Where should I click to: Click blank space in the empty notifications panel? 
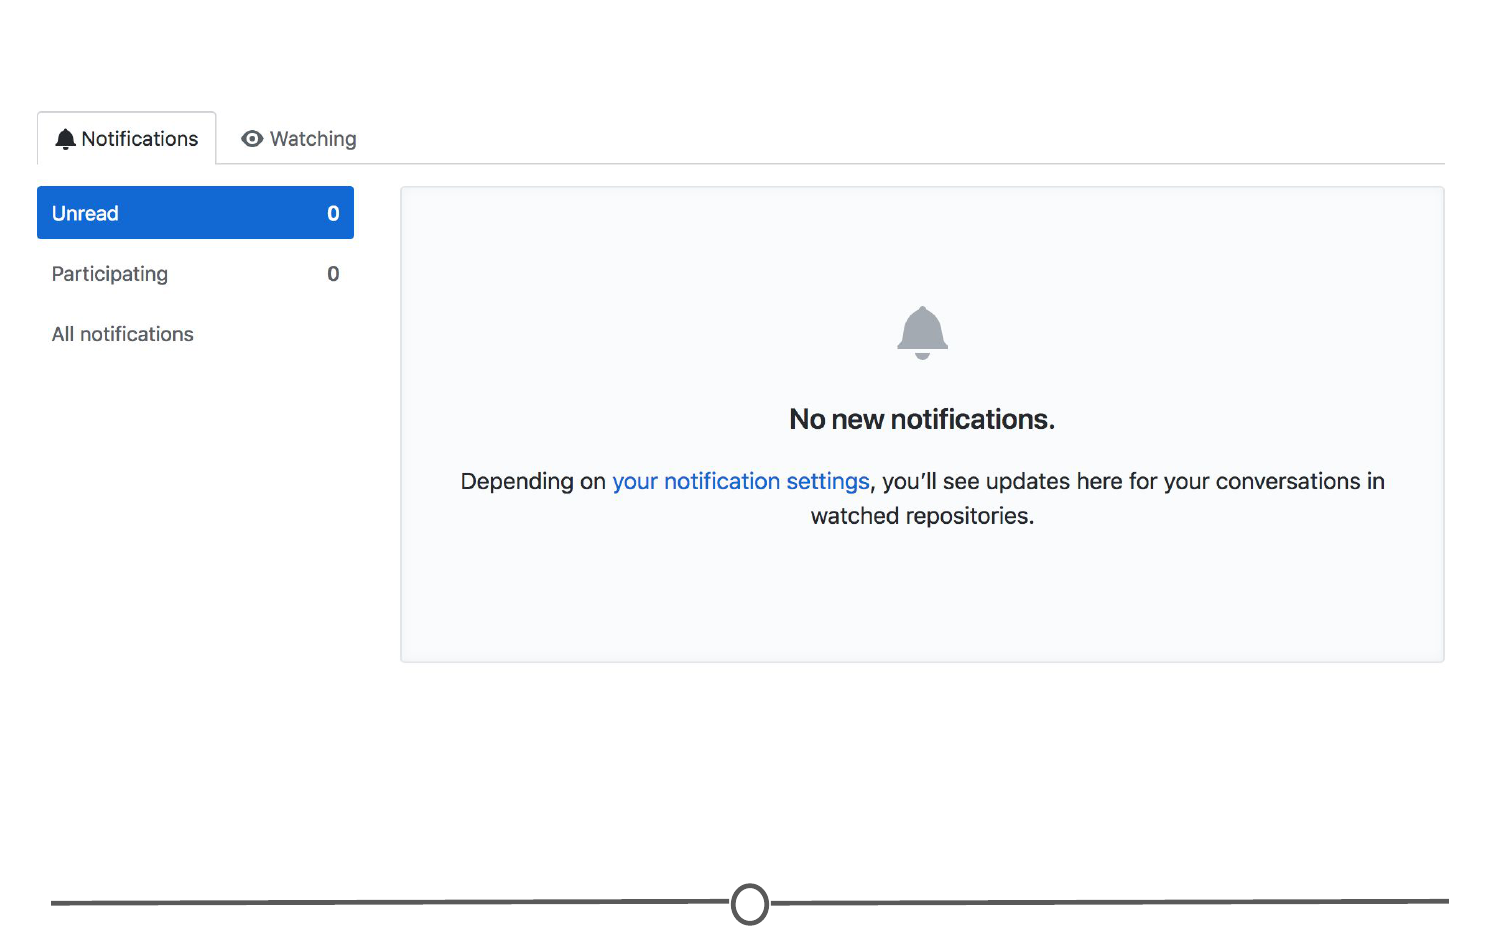click(922, 600)
